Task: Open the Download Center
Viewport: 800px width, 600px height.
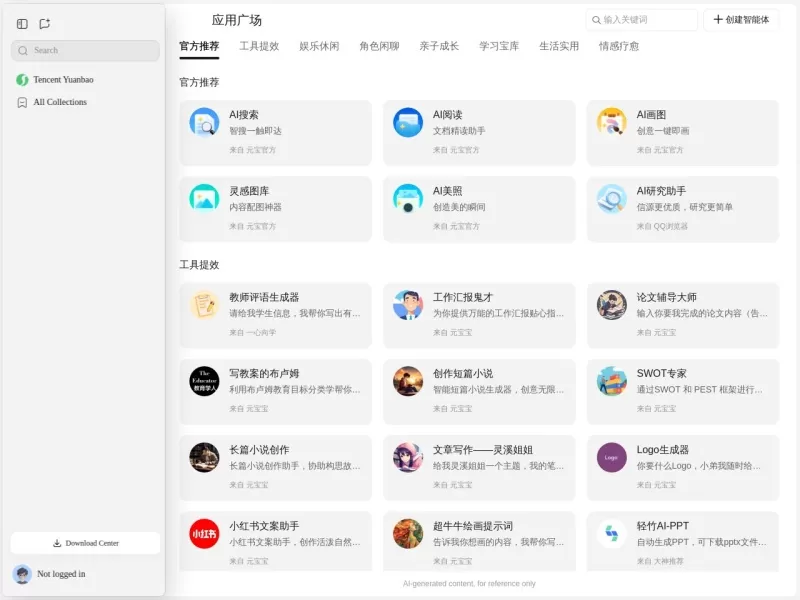Action: (x=83, y=542)
